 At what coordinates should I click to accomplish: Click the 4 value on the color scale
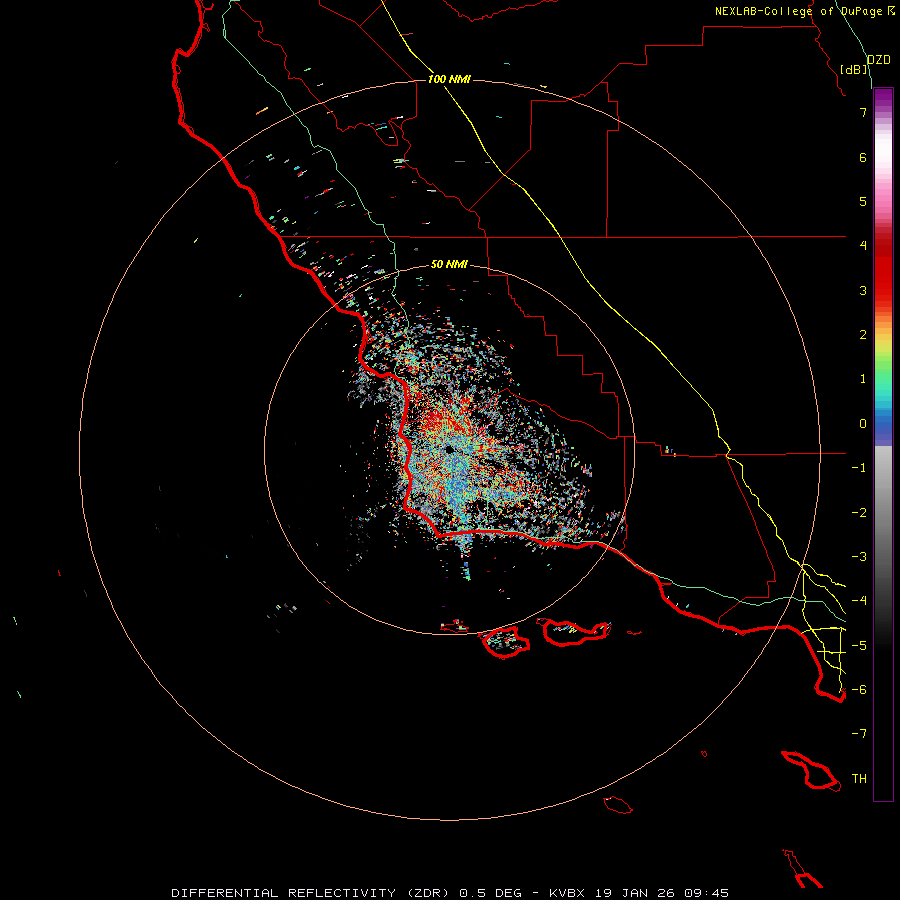pyautogui.click(x=863, y=246)
